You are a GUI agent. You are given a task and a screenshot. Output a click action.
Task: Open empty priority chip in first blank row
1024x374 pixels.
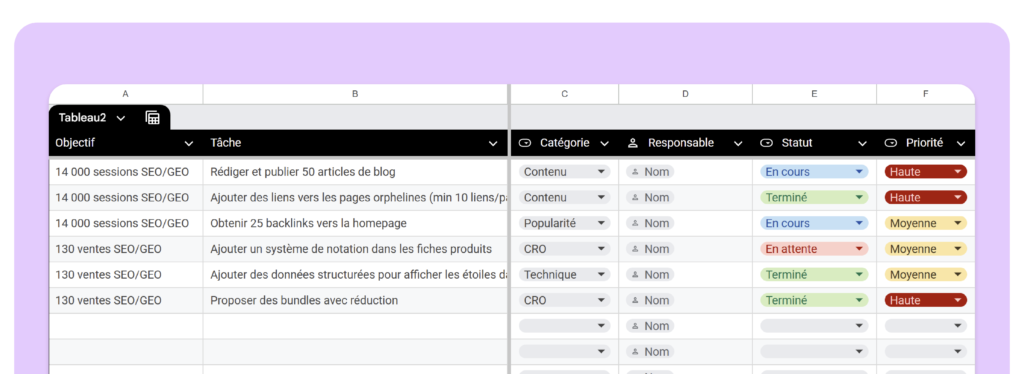925,326
